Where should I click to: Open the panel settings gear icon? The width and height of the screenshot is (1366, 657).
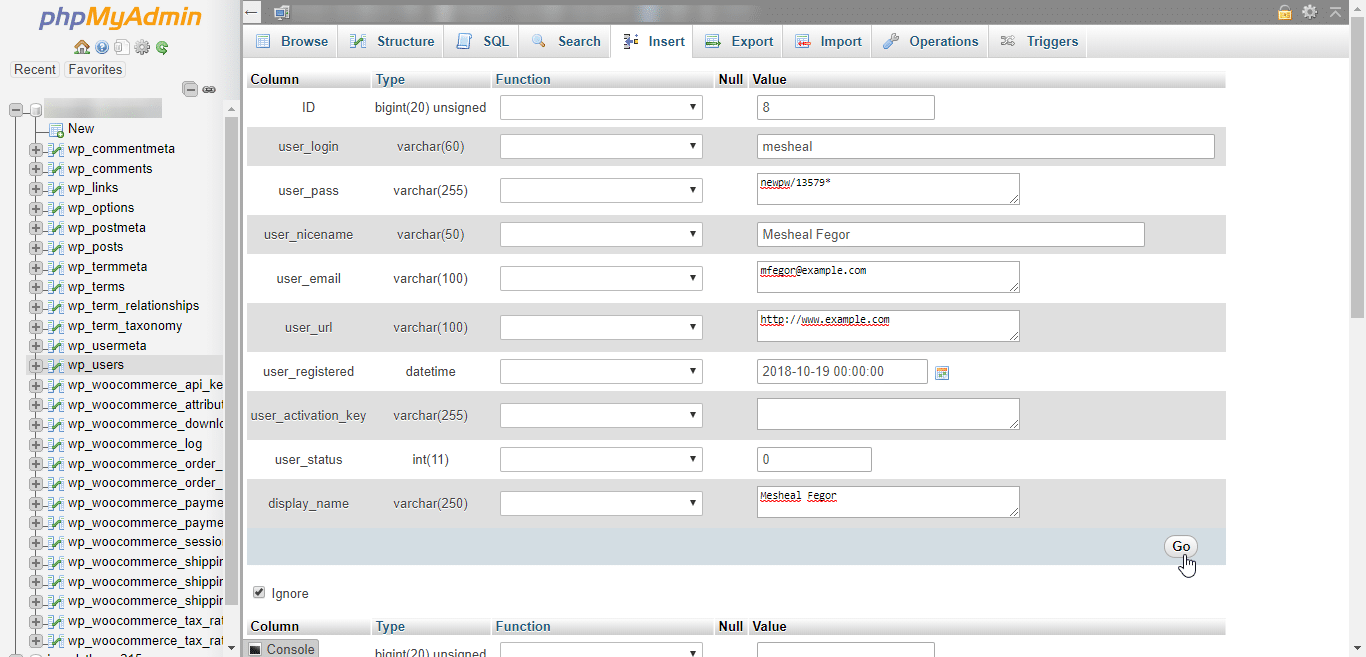pos(141,47)
